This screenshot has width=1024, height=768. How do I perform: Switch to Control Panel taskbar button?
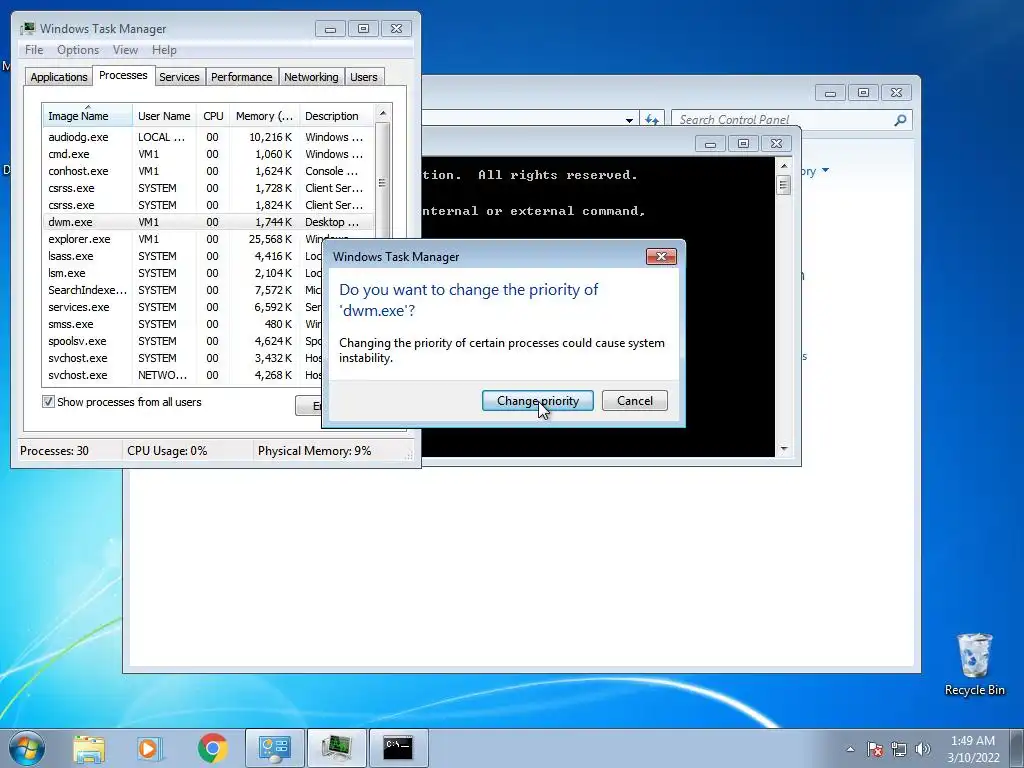click(x=274, y=748)
